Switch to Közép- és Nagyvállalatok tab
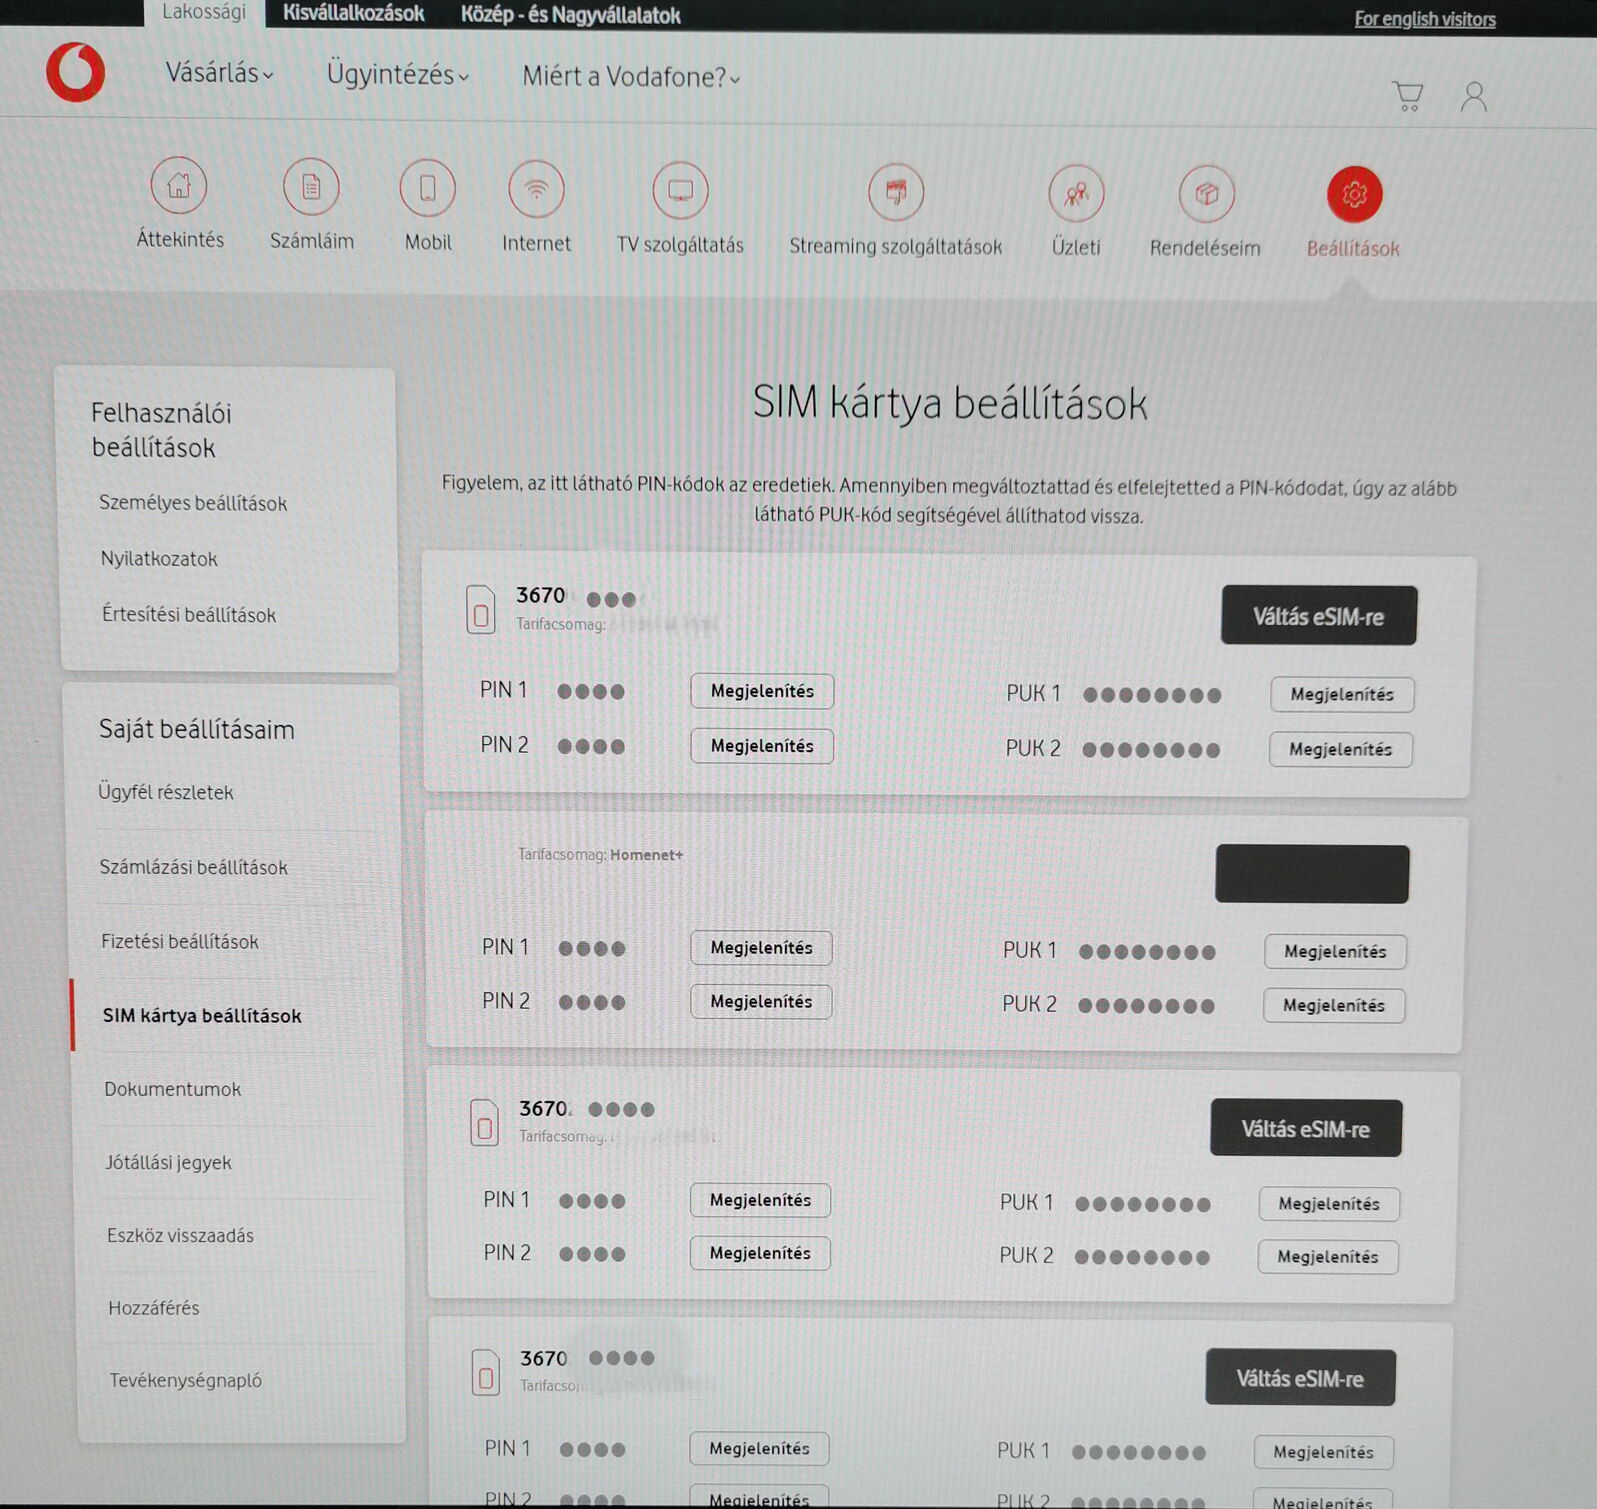The height and width of the screenshot is (1509, 1597). coord(570,15)
